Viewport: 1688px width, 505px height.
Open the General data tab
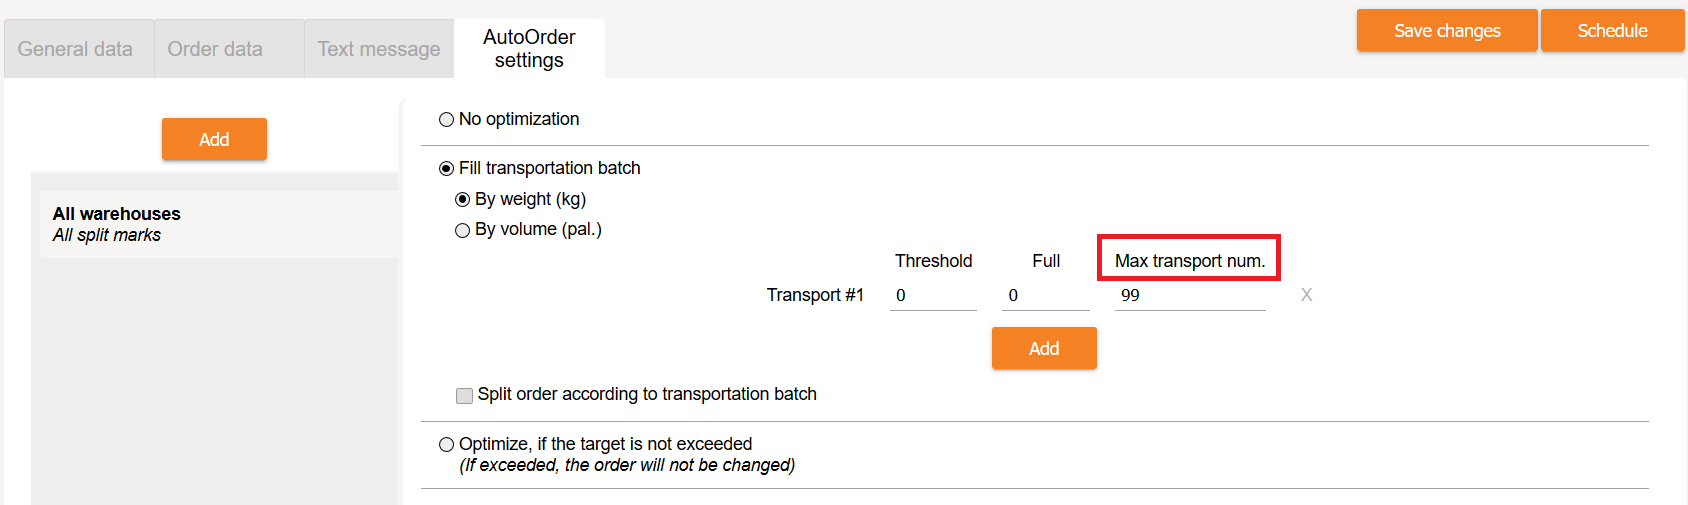(x=75, y=49)
